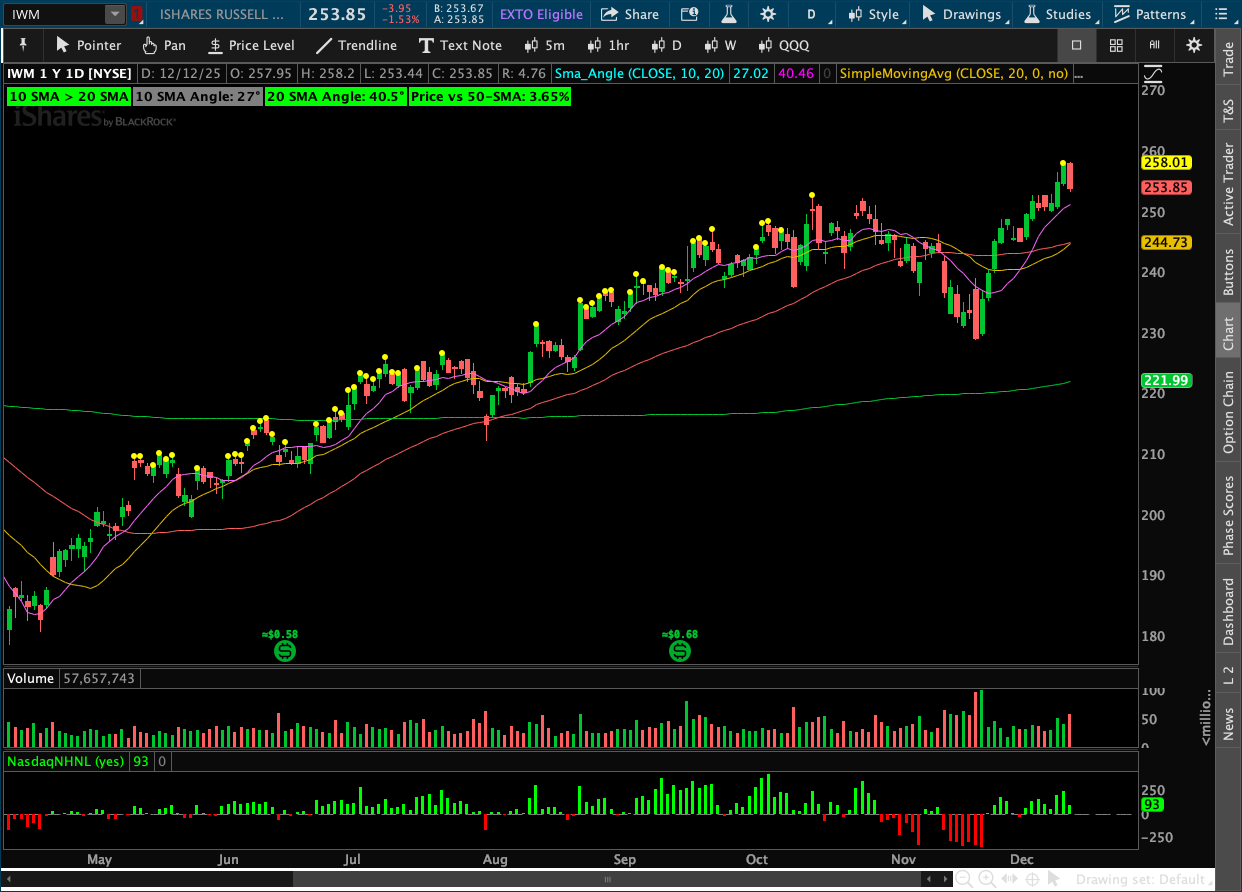Pick the Trendline drawing tool

tap(356, 45)
